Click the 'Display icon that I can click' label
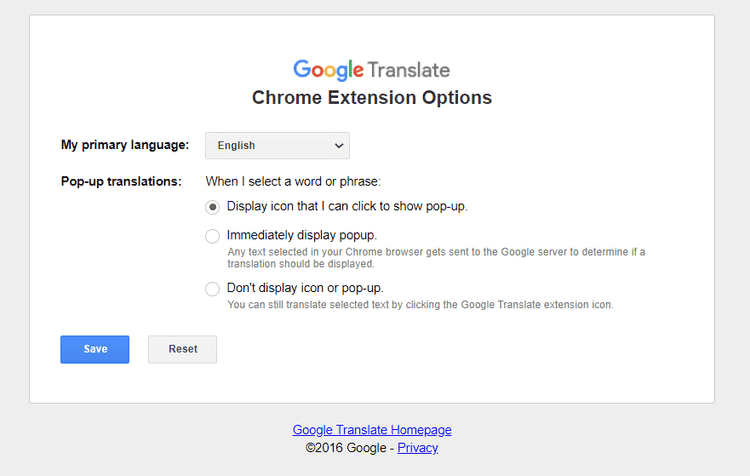Image resolution: width=750 pixels, height=476 pixels. tap(347, 206)
